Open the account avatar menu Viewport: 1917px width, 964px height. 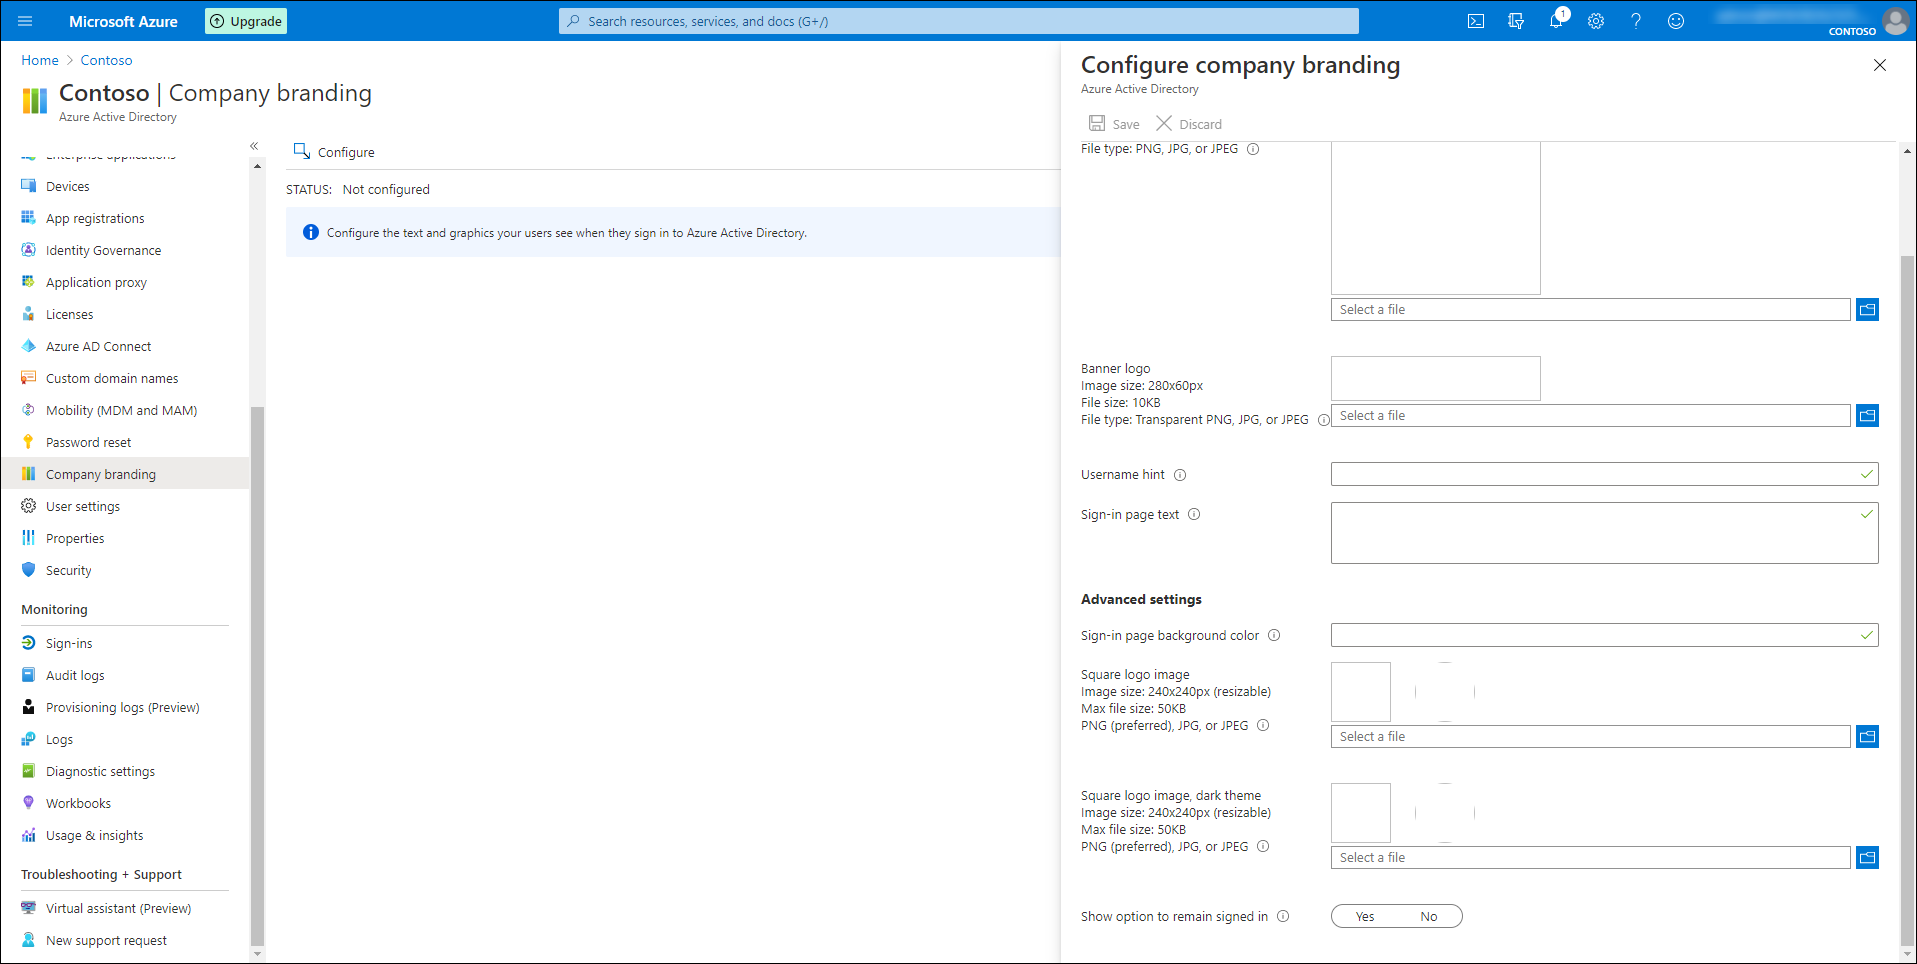tap(1895, 21)
